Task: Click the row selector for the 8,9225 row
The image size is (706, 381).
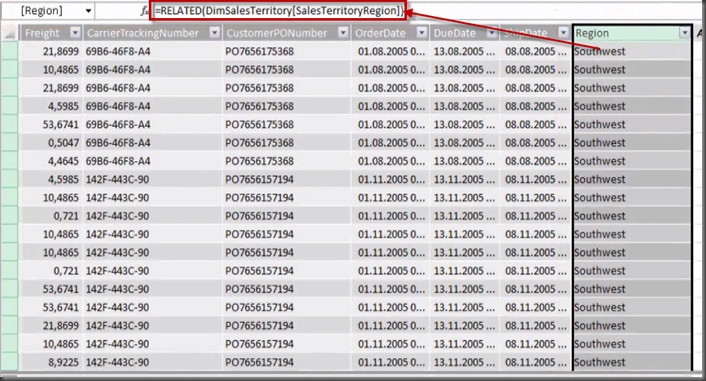Action: pyautogui.click(x=9, y=362)
